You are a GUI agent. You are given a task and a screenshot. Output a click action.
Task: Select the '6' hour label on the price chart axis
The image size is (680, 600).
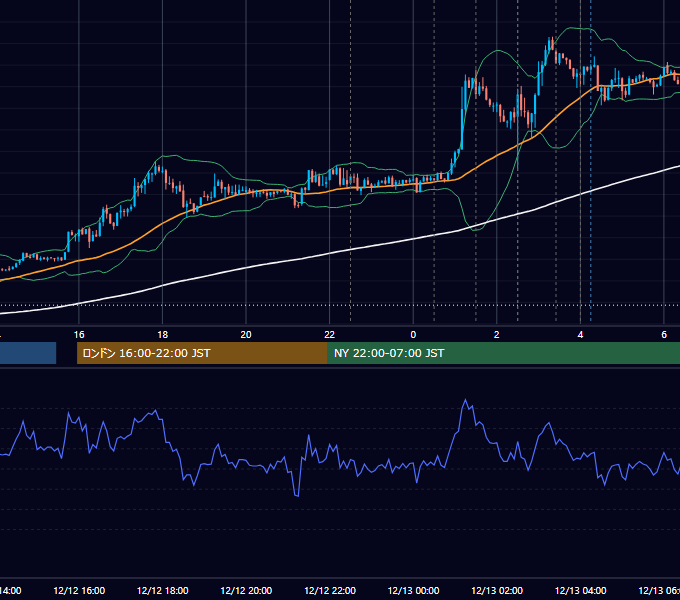pos(664,335)
